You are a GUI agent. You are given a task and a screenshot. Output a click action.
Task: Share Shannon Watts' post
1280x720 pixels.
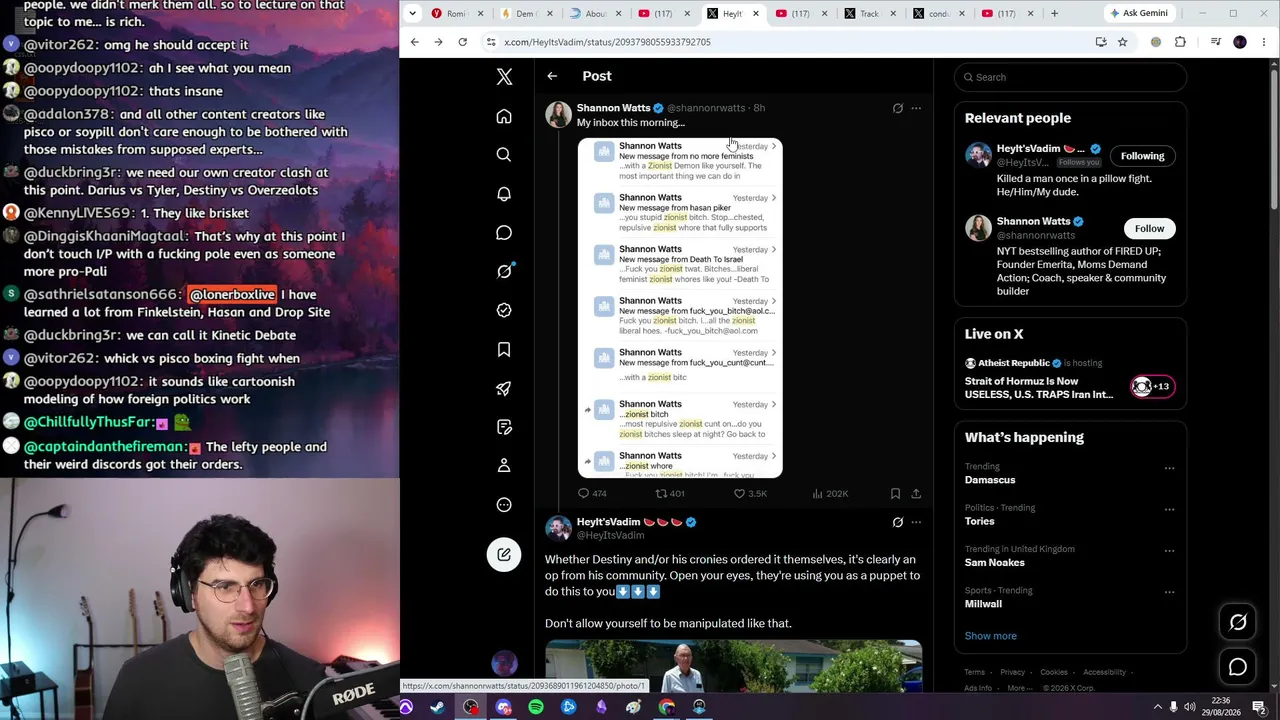[916, 493]
